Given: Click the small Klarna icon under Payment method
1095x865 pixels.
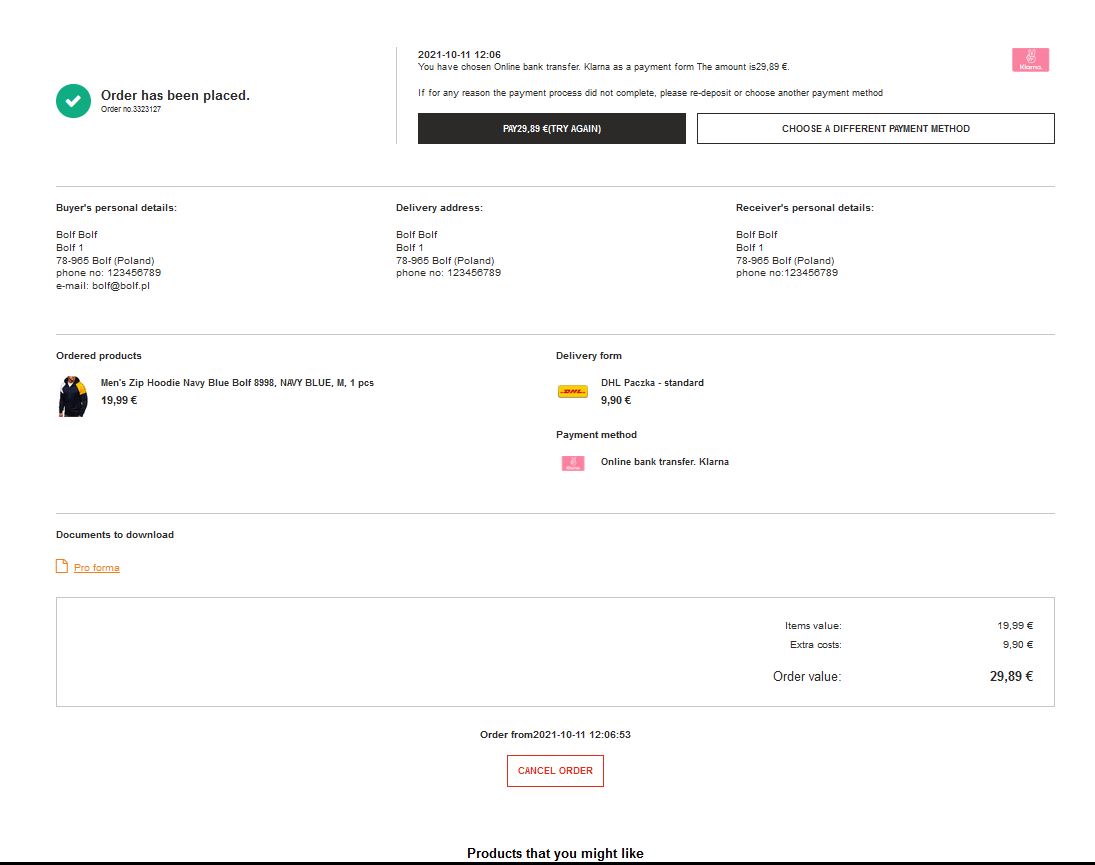Looking at the screenshot, I should point(573,463).
